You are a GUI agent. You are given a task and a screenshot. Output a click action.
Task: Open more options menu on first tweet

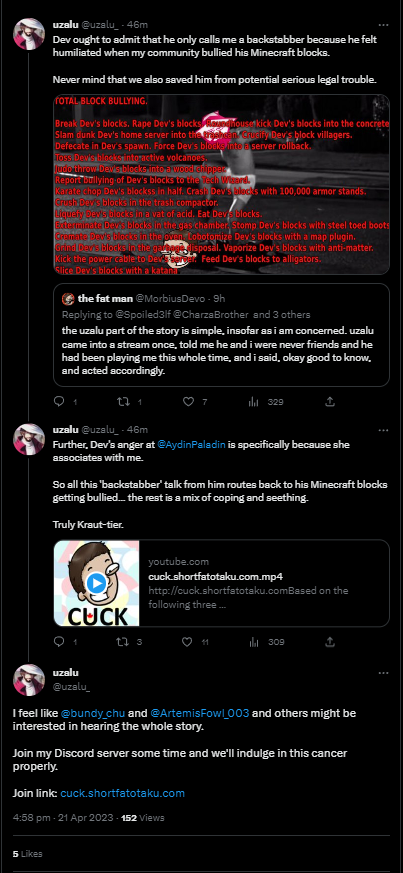[384, 25]
